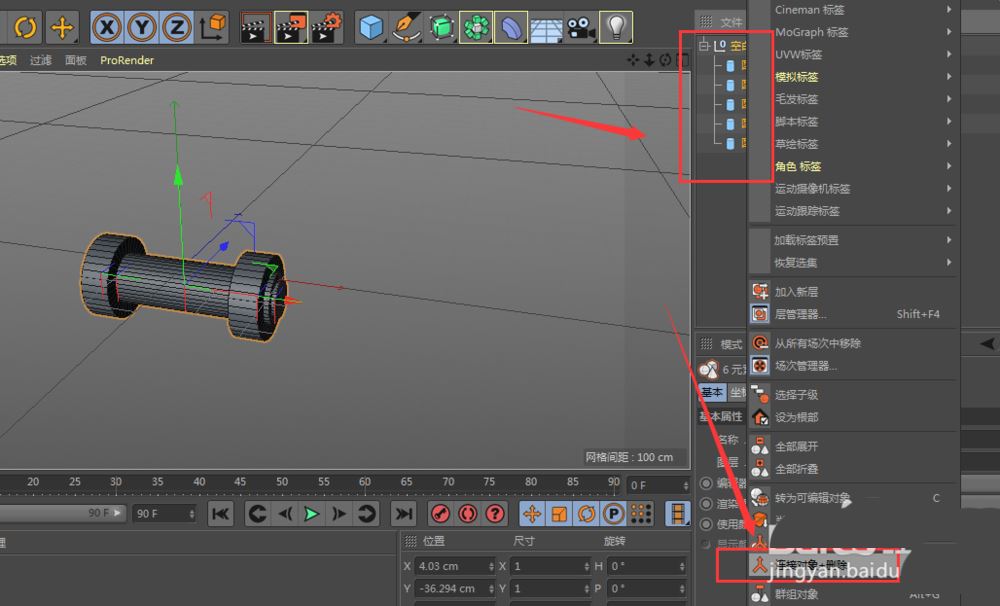This screenshot has width=1000, height=606.
Task: Open the UVW标签 submenu
Action: point(855,54)
